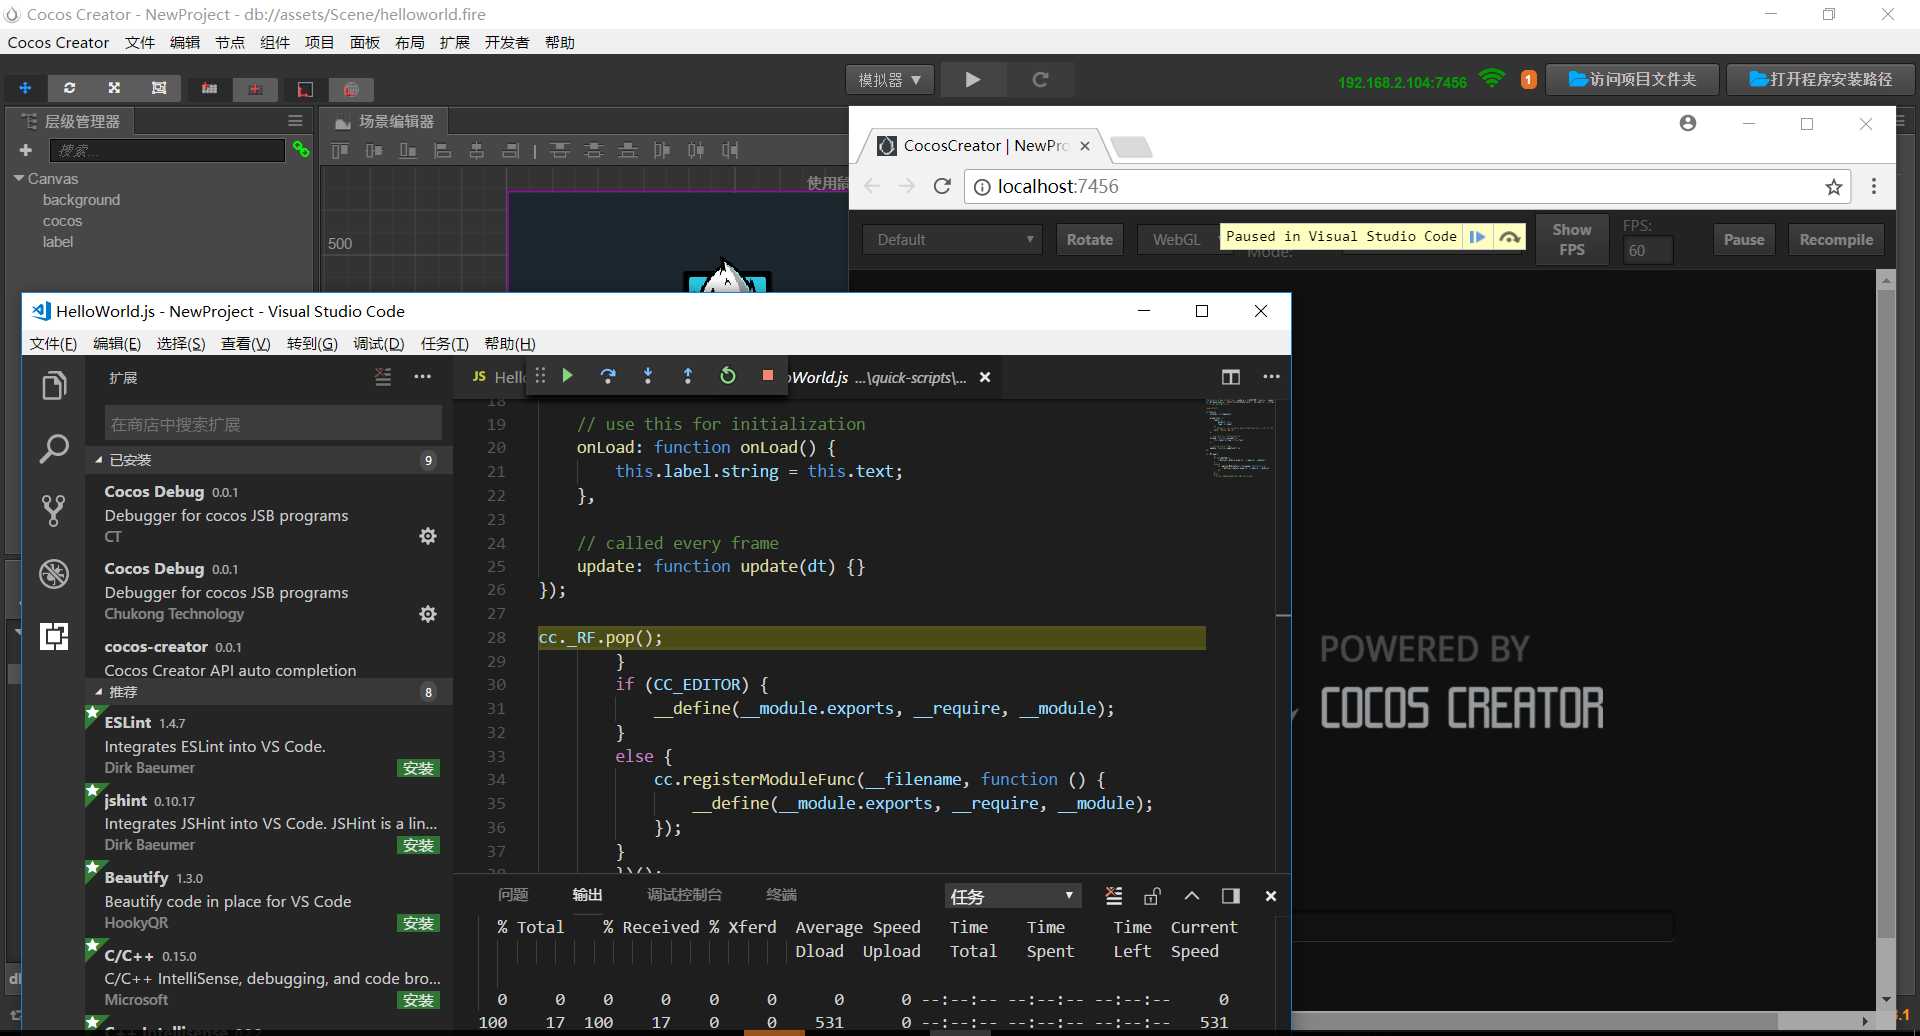Step over in the browser paused overlay

pos(1510,237)
